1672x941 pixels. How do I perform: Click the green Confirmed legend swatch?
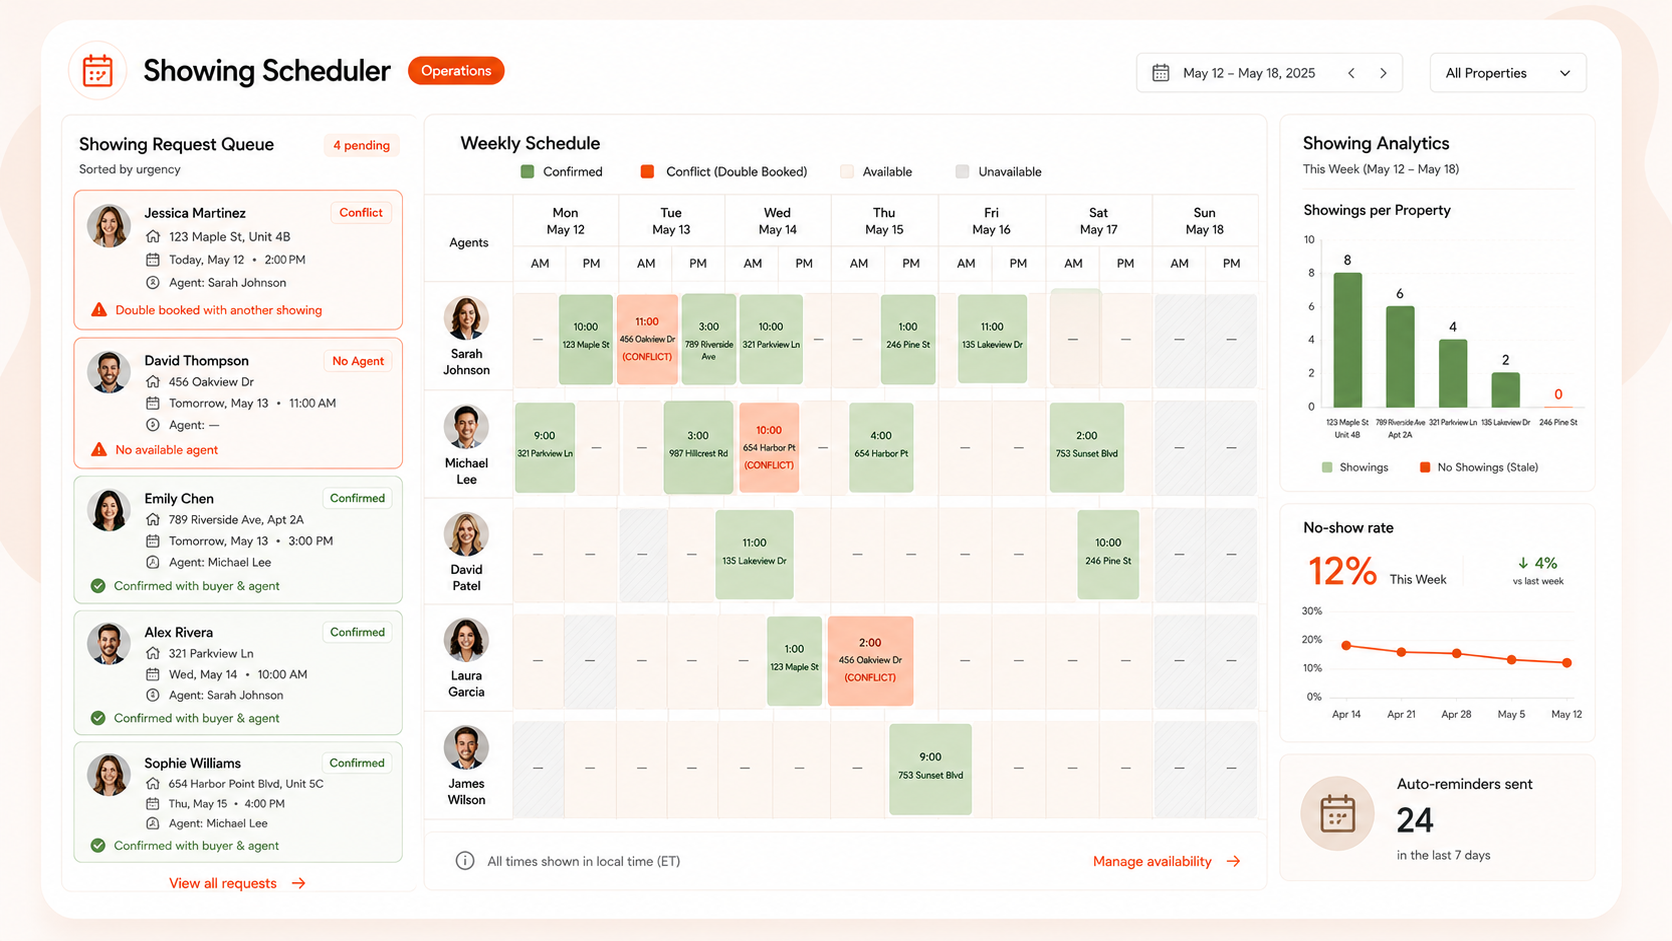click(x=527, y=172)
